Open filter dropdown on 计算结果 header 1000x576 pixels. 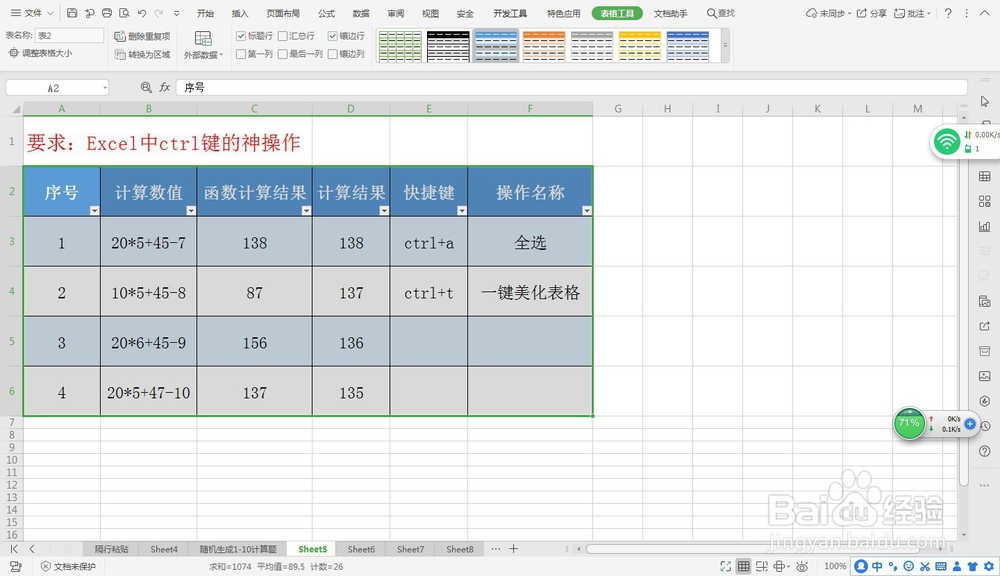pyautogui.click(x=384, y=210)
